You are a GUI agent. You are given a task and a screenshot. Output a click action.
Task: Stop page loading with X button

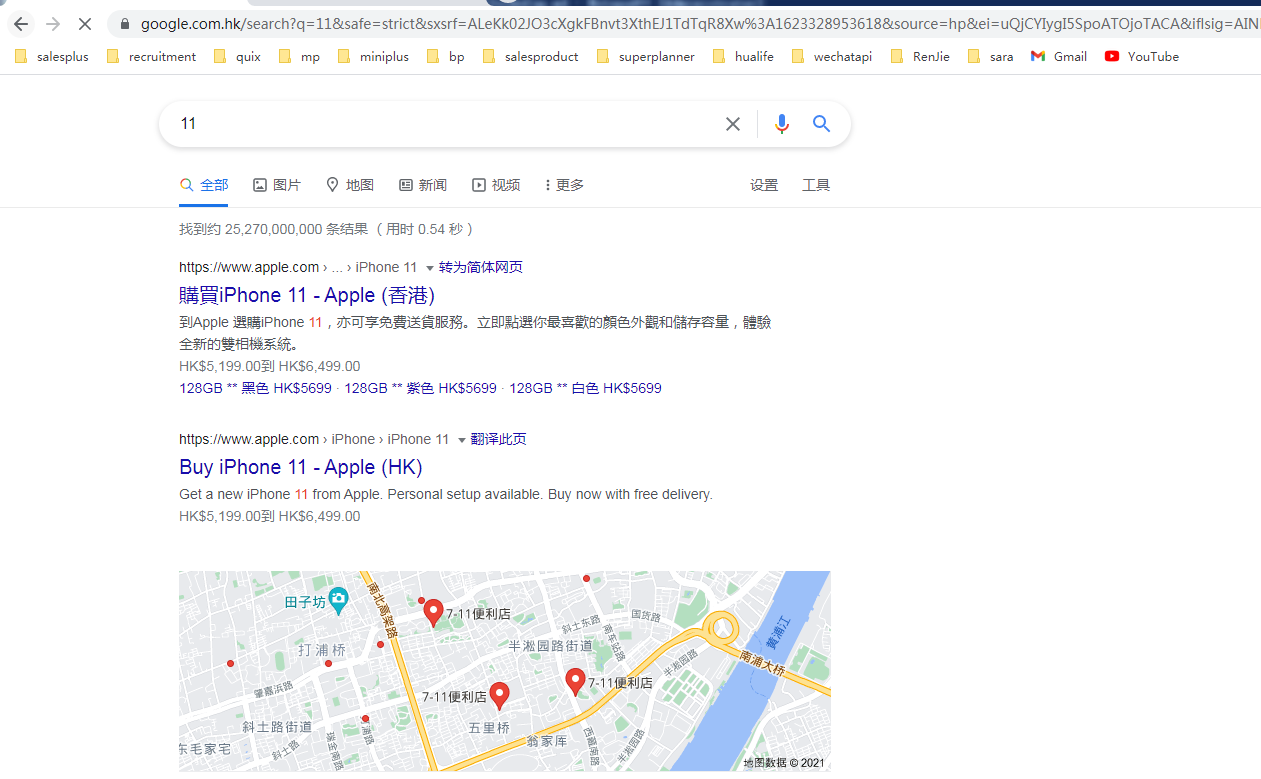coord(85,23)
